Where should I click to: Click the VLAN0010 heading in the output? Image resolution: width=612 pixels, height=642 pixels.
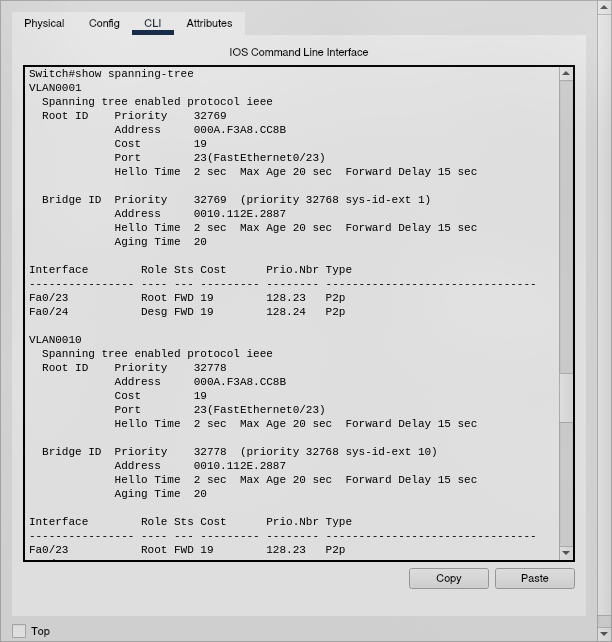coord(55,340)
